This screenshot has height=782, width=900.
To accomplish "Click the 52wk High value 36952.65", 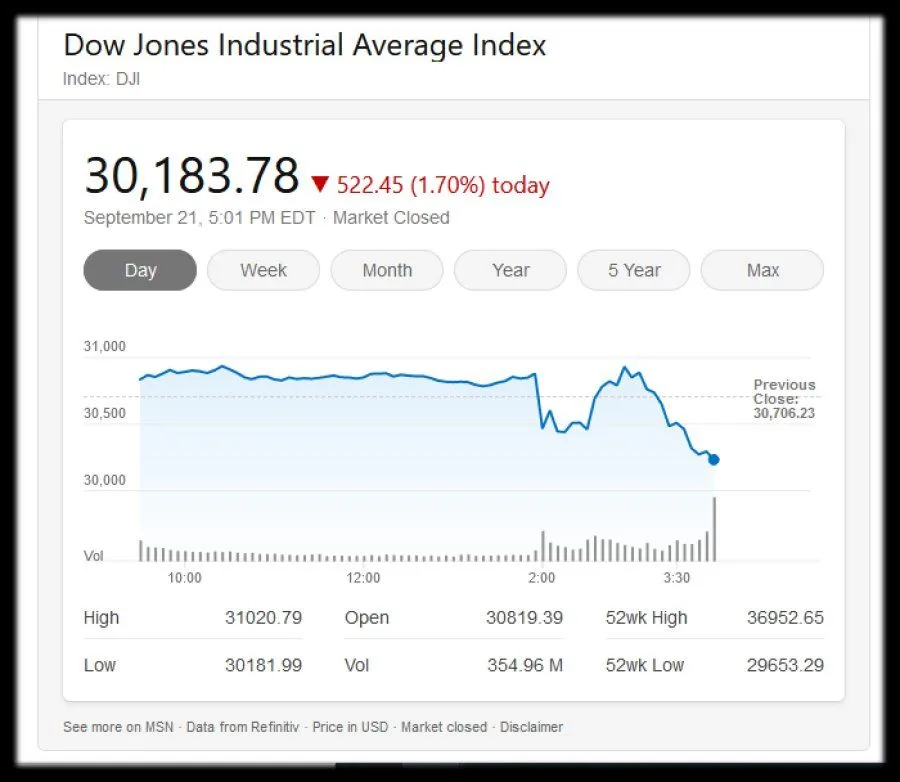I will point(785,618).
